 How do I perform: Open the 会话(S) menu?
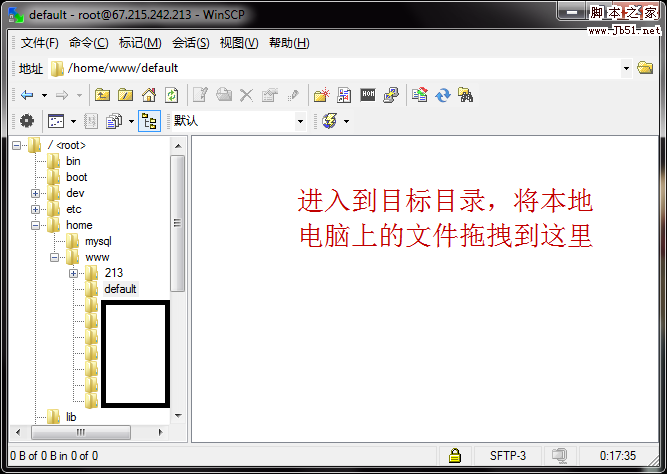[191, 43]
